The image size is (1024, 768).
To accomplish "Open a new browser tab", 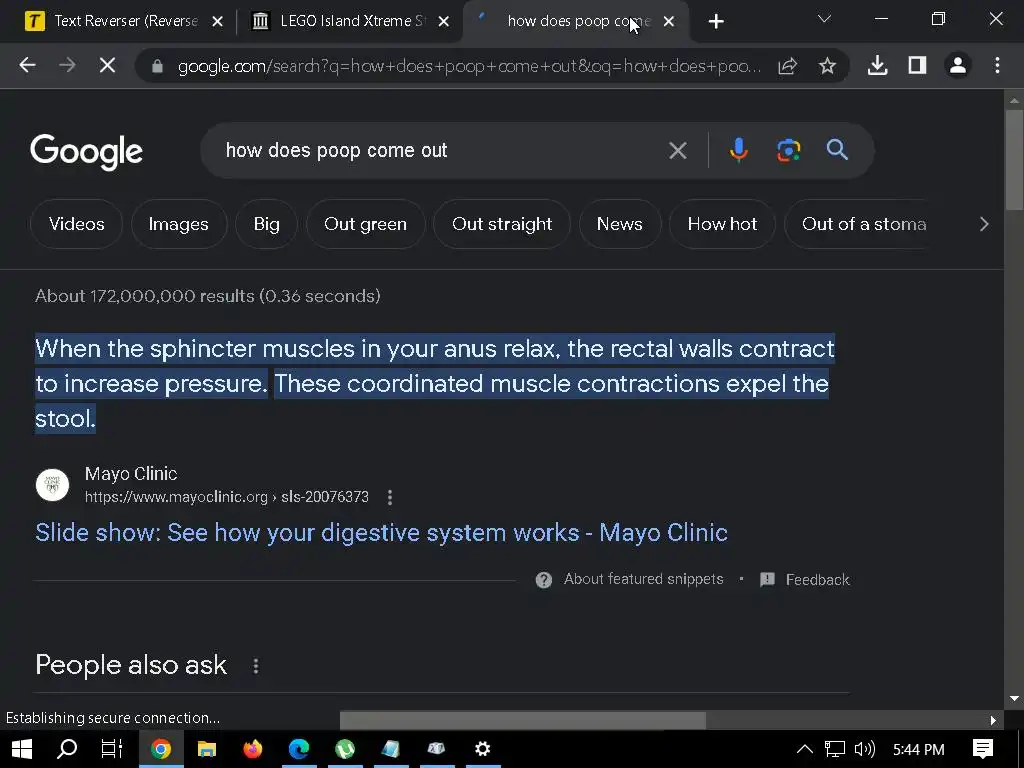I will click(716, 22).
